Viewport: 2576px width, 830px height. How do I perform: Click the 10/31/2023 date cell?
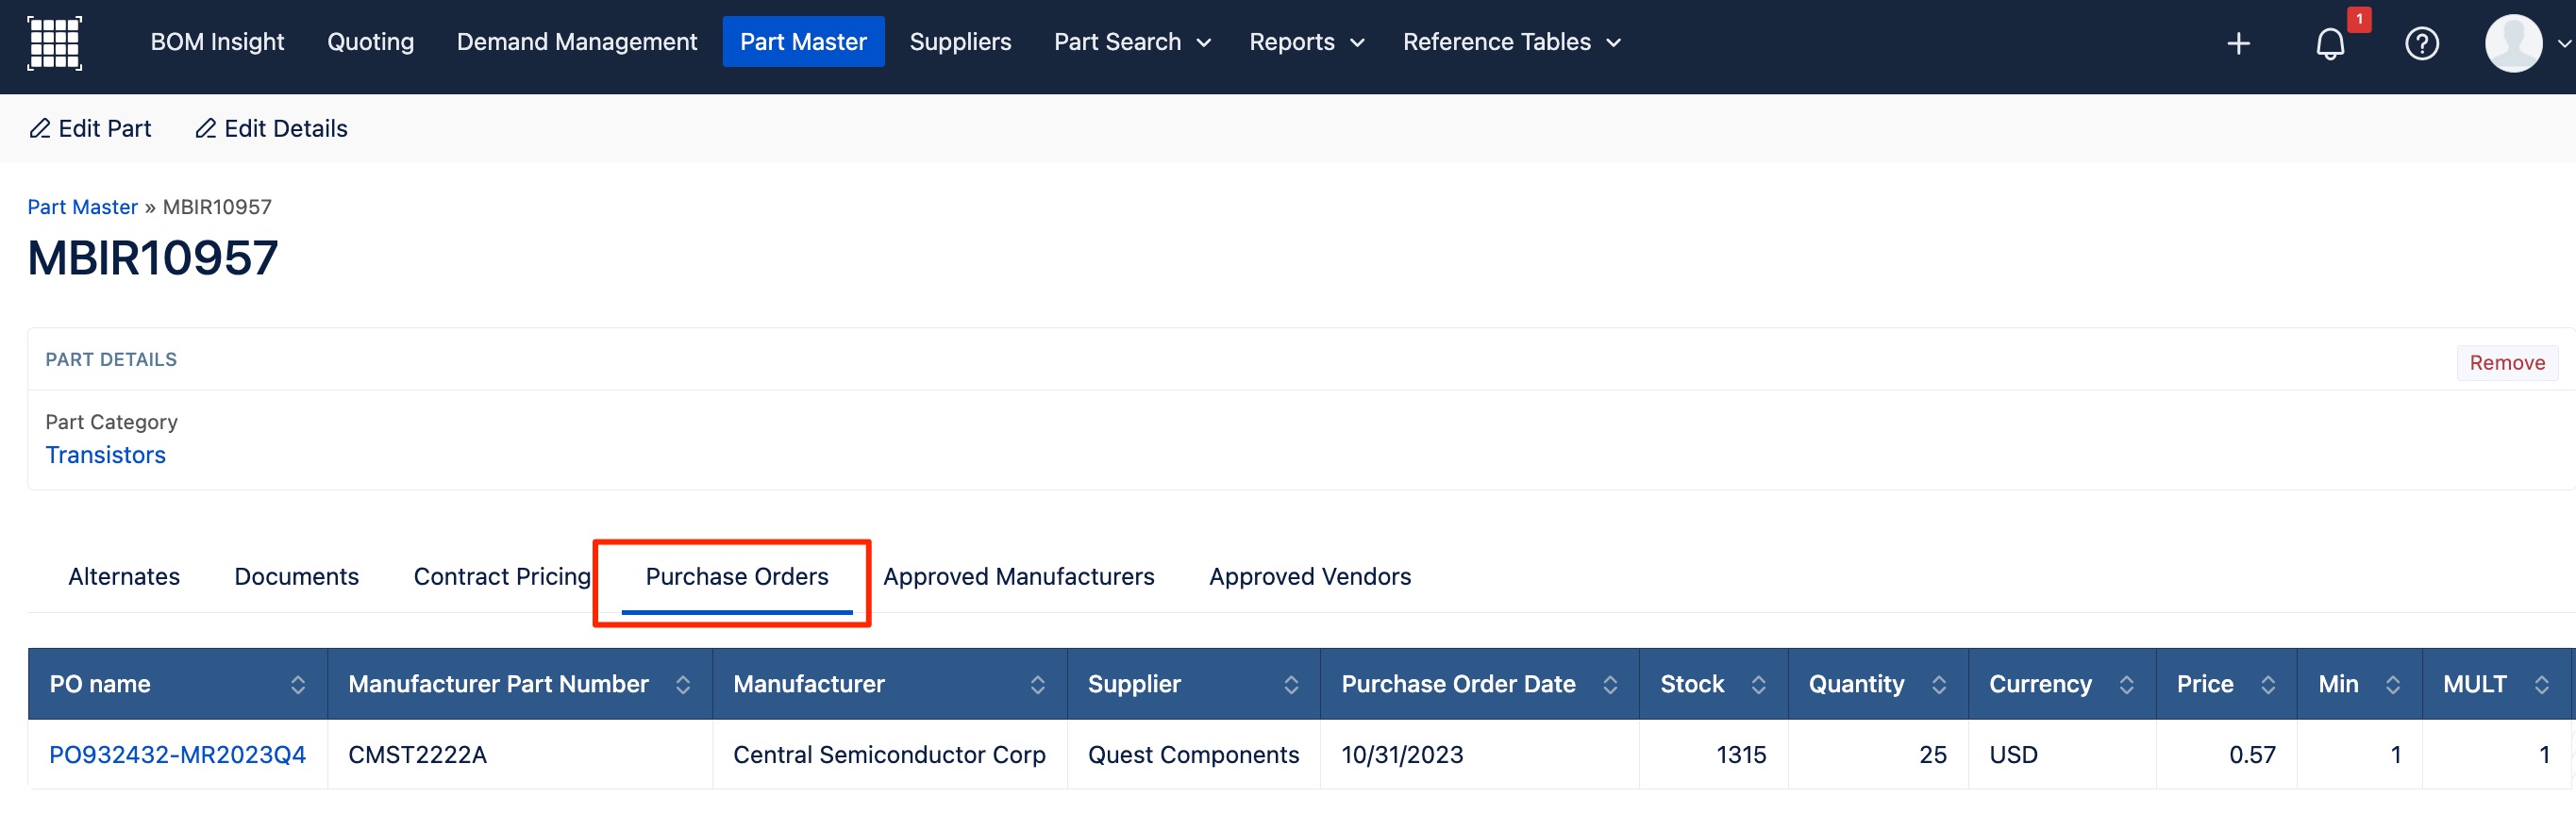coord(1479,754)
